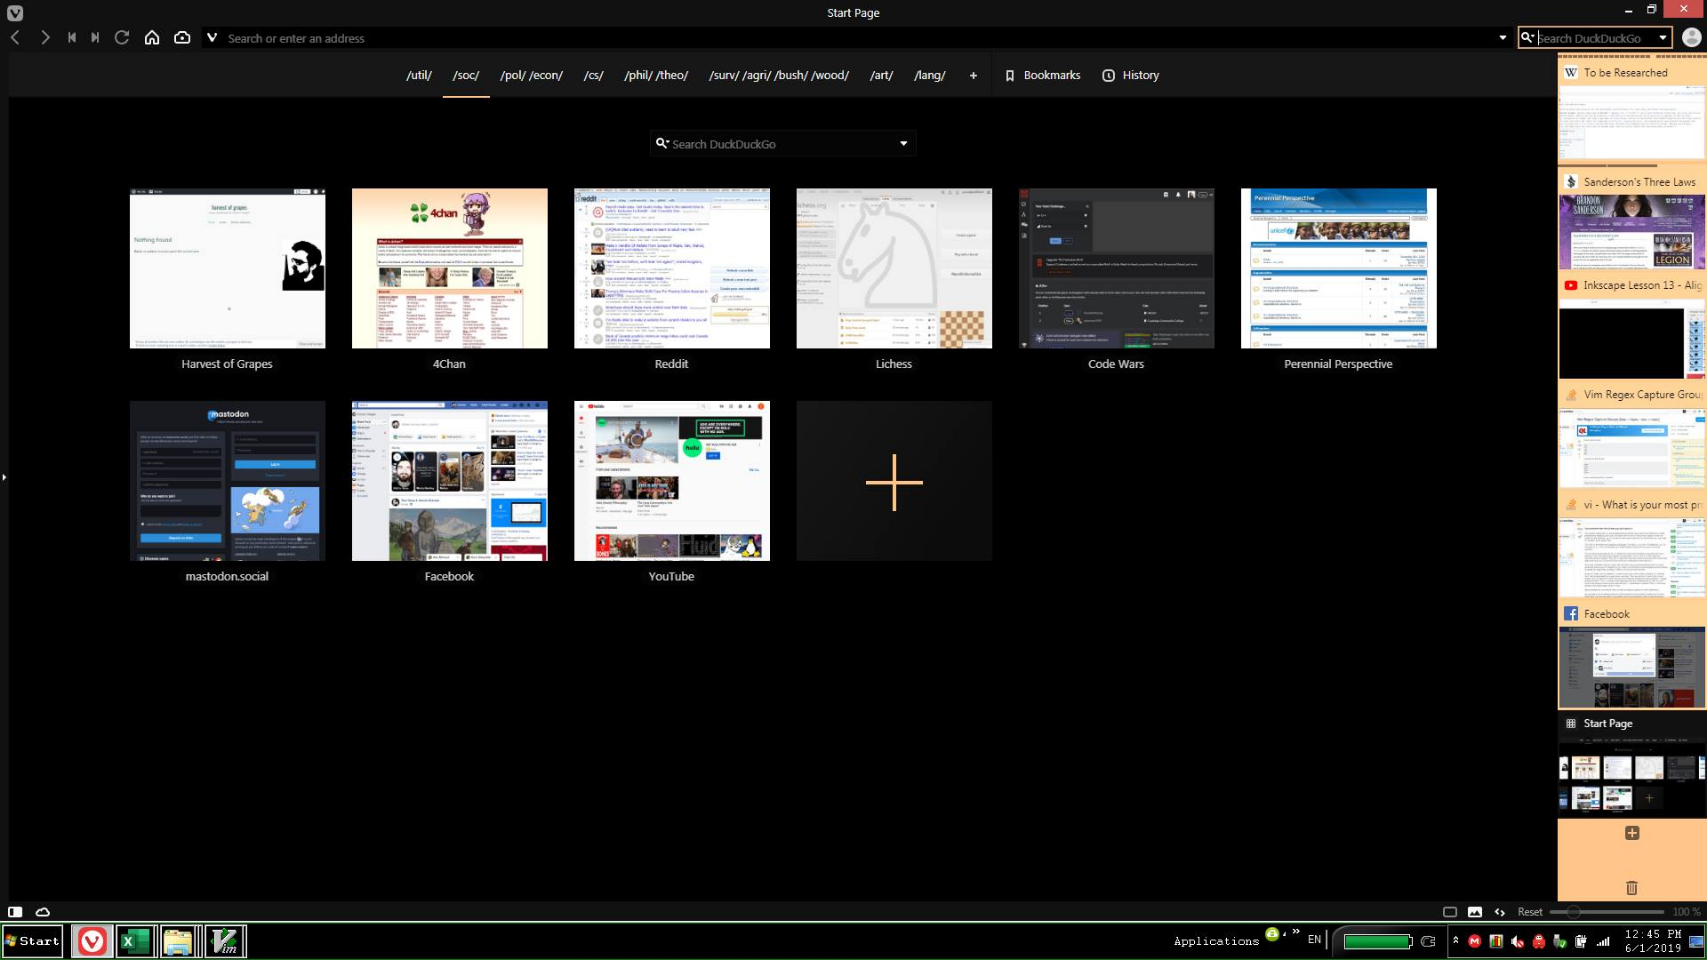Viewport: 1707px width, 960px height.
Task: Open the Perennial Perspective speed dial
Action: click(1338, 268)
